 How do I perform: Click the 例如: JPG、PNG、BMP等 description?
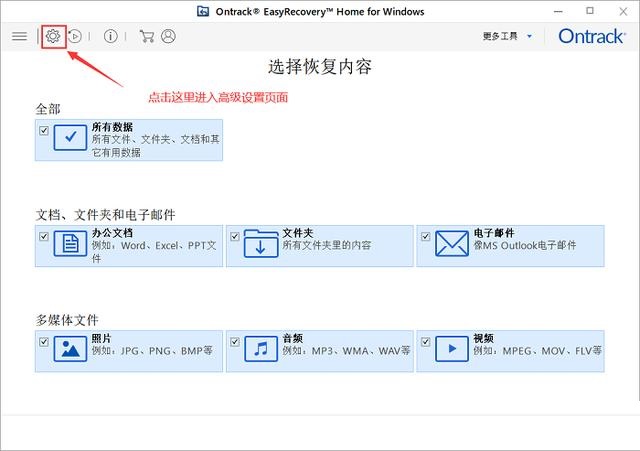pyautogui.click(x=152, y=351)
